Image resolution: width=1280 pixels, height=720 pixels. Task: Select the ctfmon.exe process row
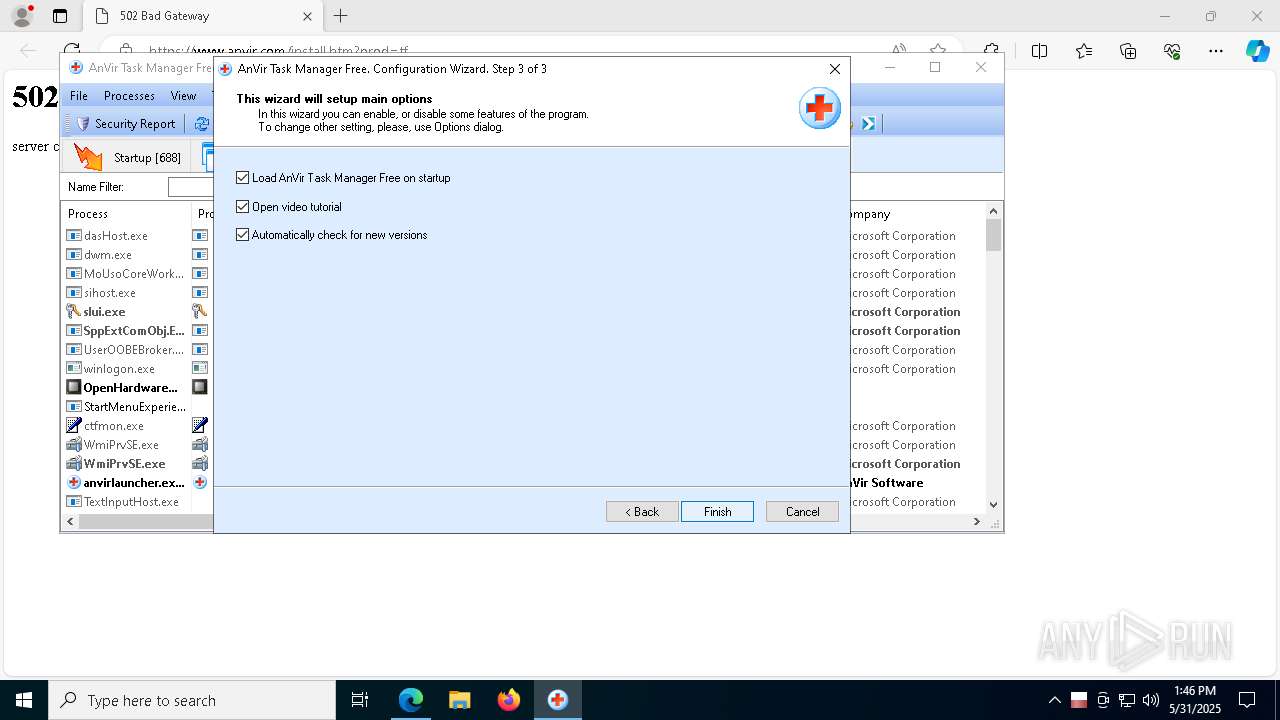click(127, 426)
